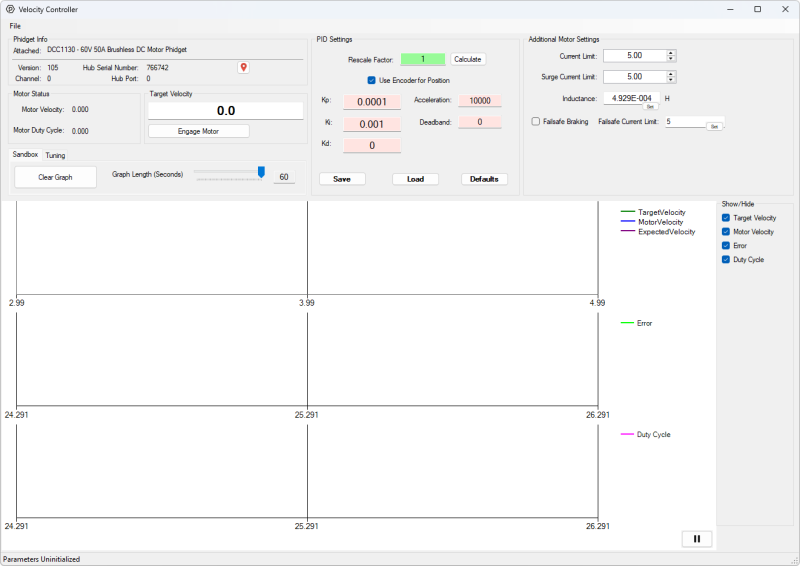The width and height of the screenshot is (800, 566).
Task: Enable the Failsafe Braking checkbox
Action: point(536,121)
